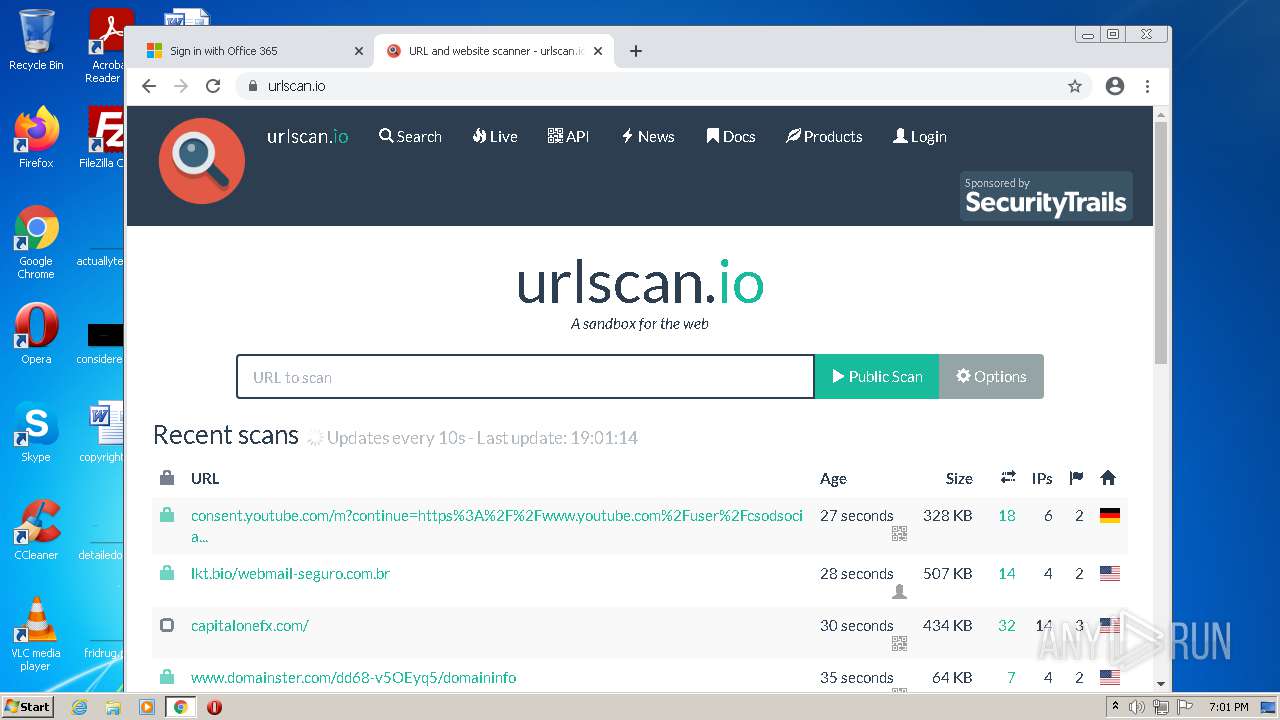Screen dimensions: 1280x720
Task: Open the SecurityTrails sponsor banner
Action: [x=1046, y=196]
